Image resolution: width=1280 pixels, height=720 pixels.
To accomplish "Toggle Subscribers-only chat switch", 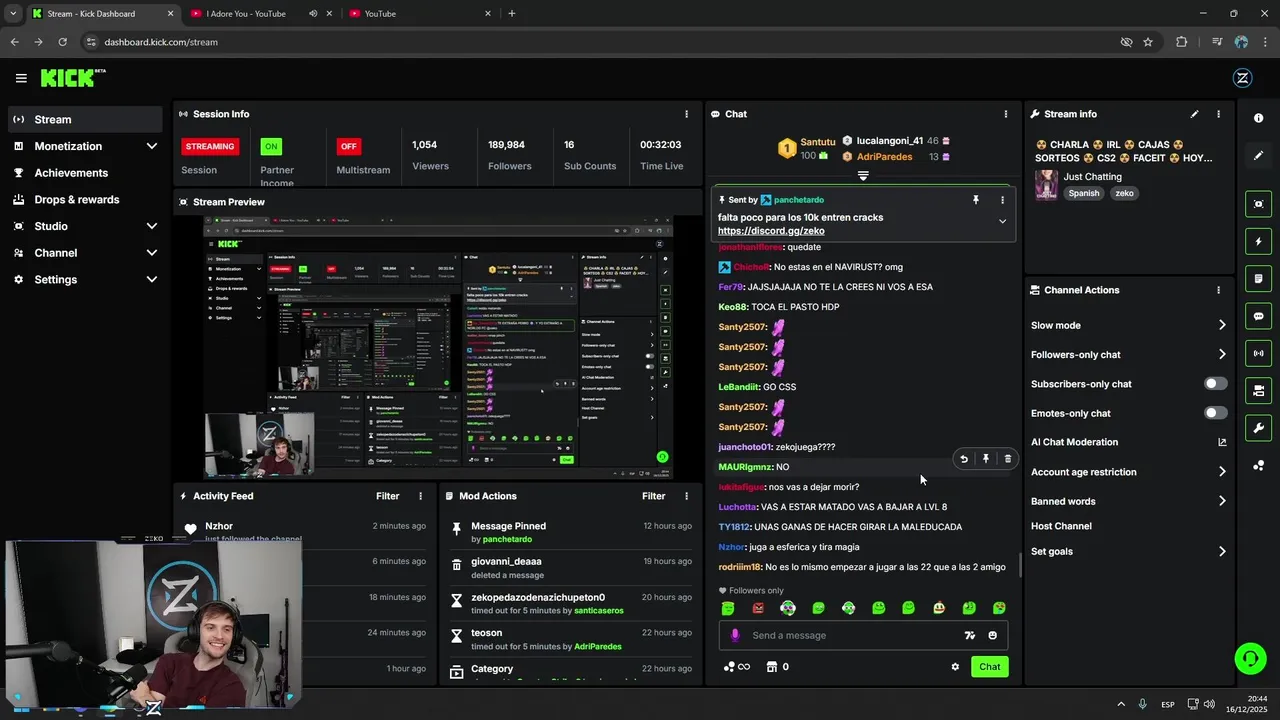I will pyautogui.click(x=1216, y=384).
